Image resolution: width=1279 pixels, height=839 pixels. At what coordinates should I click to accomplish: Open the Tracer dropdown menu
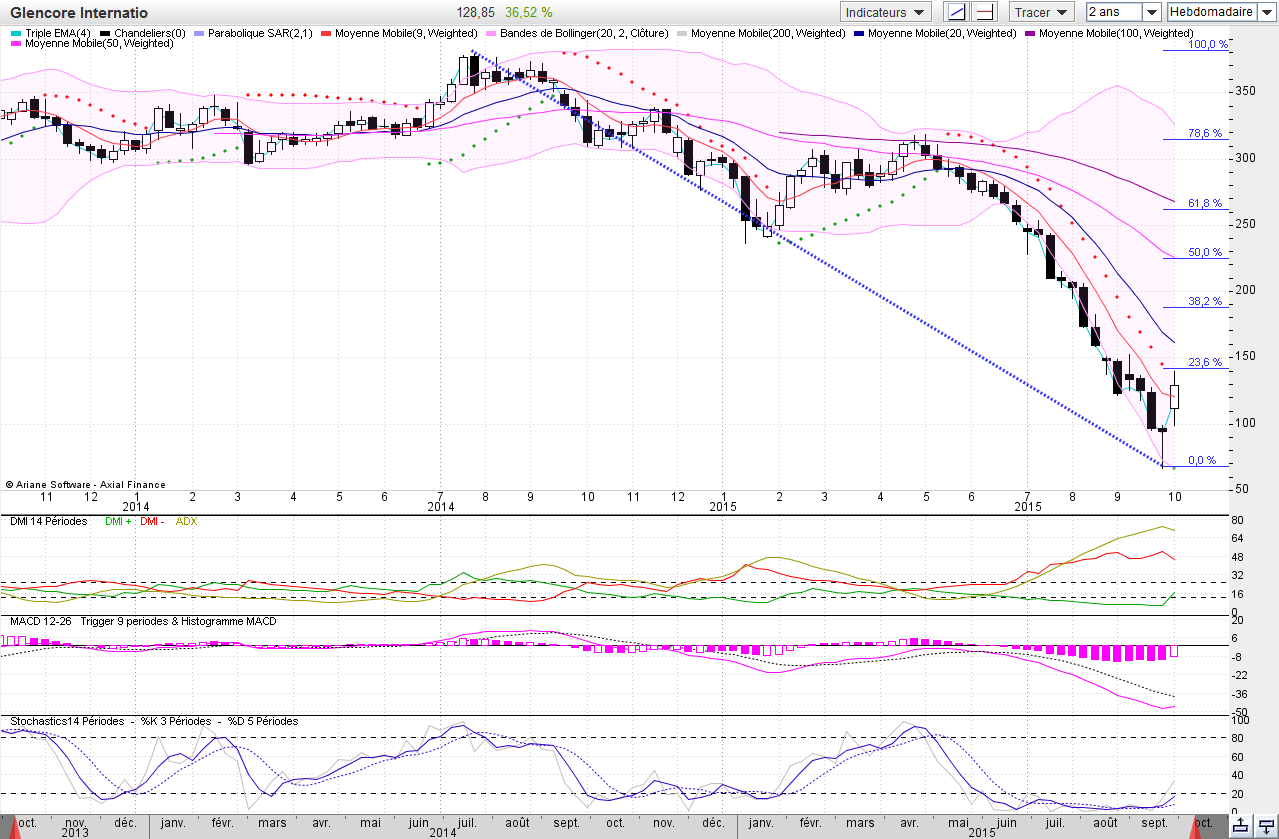1041,12
